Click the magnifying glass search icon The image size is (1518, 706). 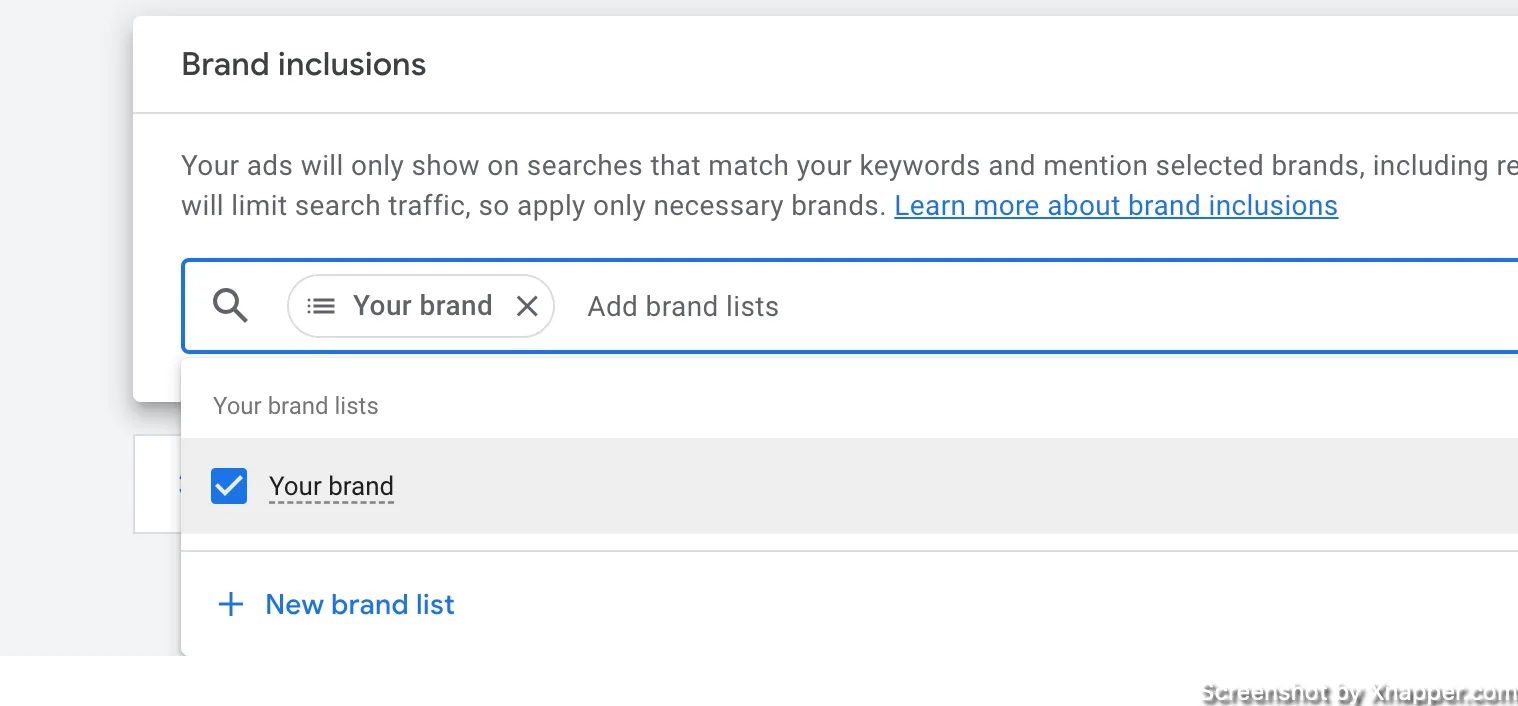tap(230, 306)
